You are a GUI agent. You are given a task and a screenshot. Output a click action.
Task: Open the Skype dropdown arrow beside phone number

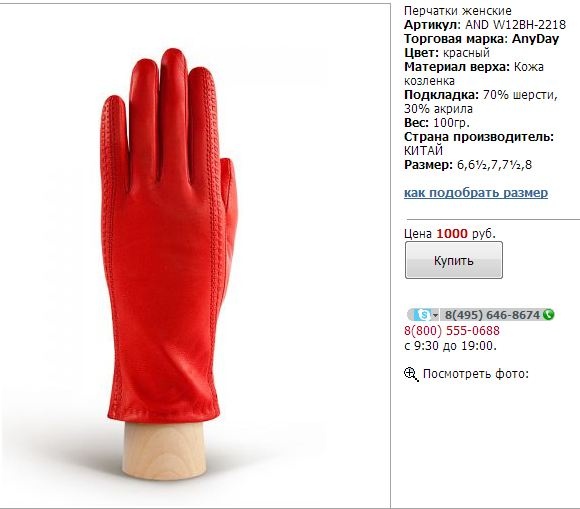coord(435,316)
